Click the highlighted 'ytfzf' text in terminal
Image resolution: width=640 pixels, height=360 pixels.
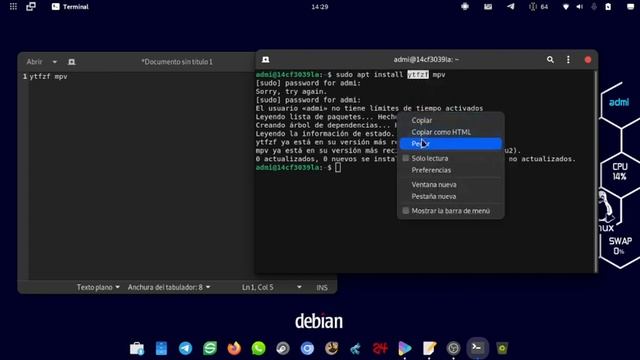click(418, 75)
